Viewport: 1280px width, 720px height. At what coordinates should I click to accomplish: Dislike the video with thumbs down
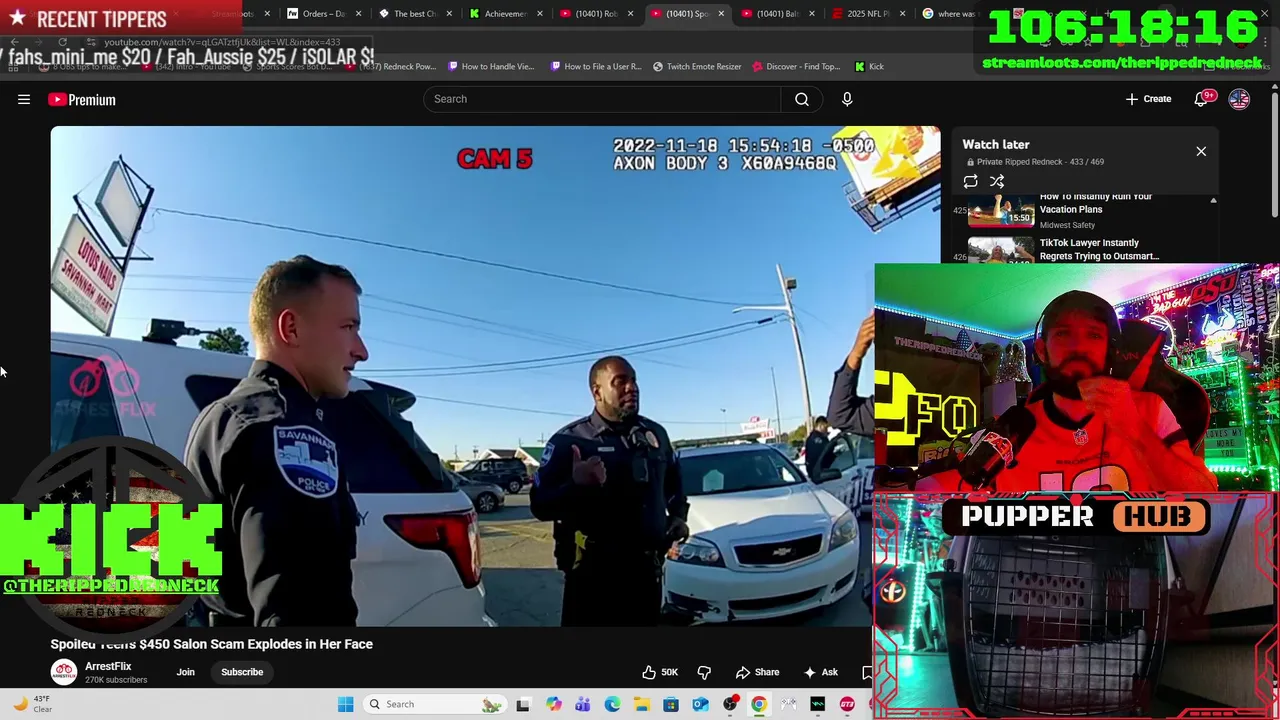pyautogui.click(x=704, y=672)
